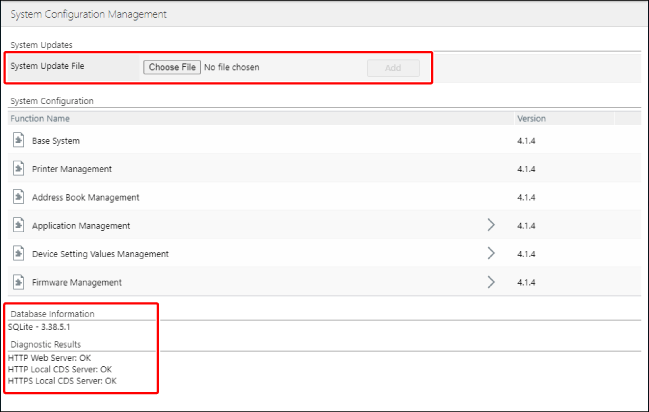The height and width of the screenshot is (412, 649).
Task: Expand Device Setting Values Management chevron
Action: click(490, 253)
